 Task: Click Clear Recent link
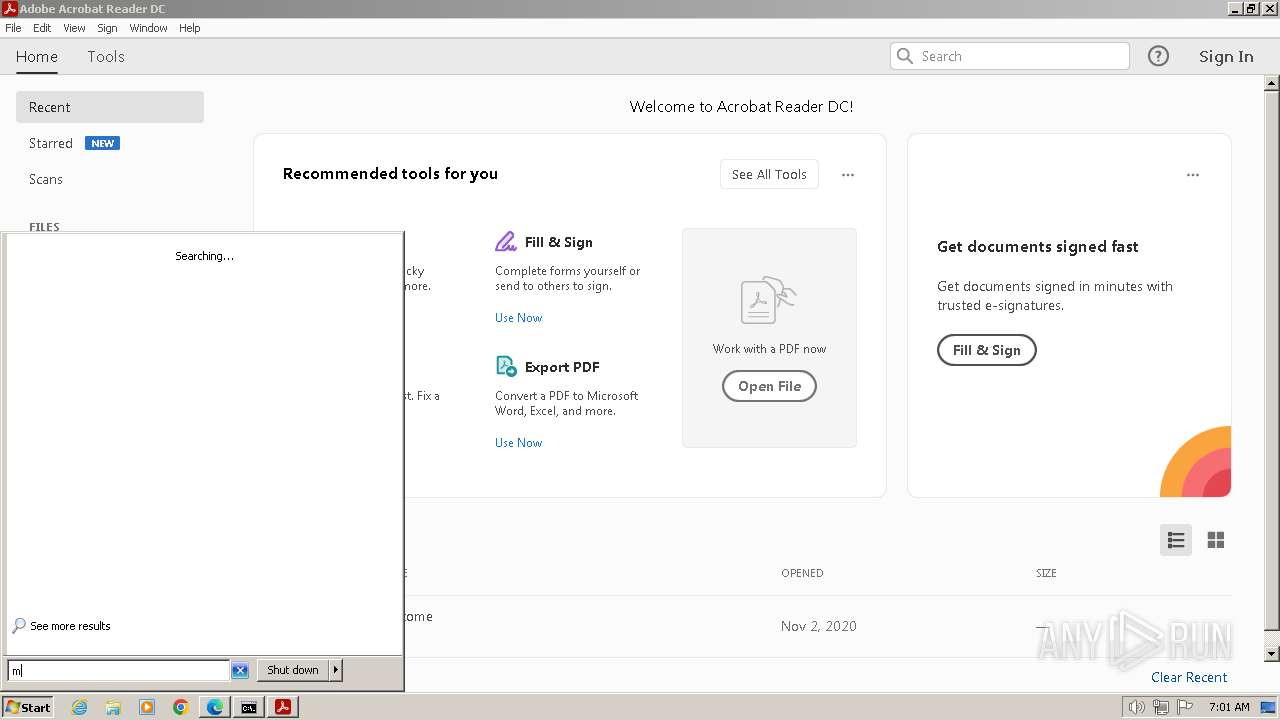click(1189, 677)
